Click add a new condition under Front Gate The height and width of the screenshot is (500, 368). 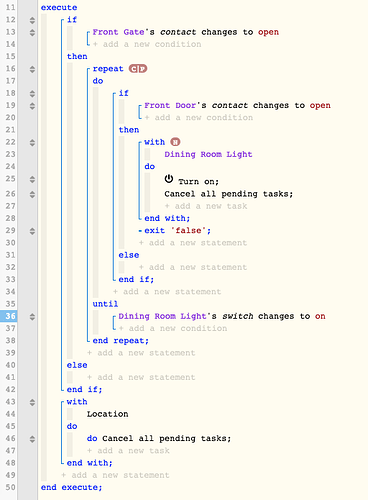[x=147, y=44]
